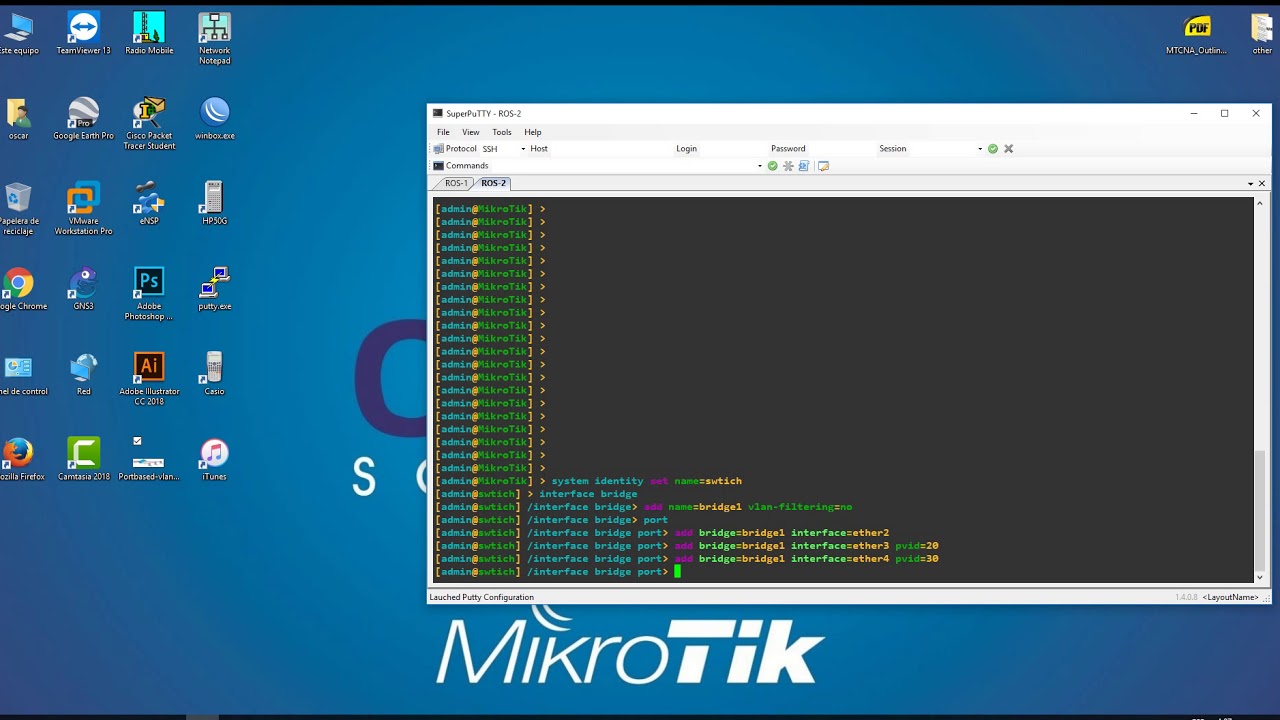Click the gray X clear-fields icon
Screen dimensions: 1280x720
pos(1009,149)
